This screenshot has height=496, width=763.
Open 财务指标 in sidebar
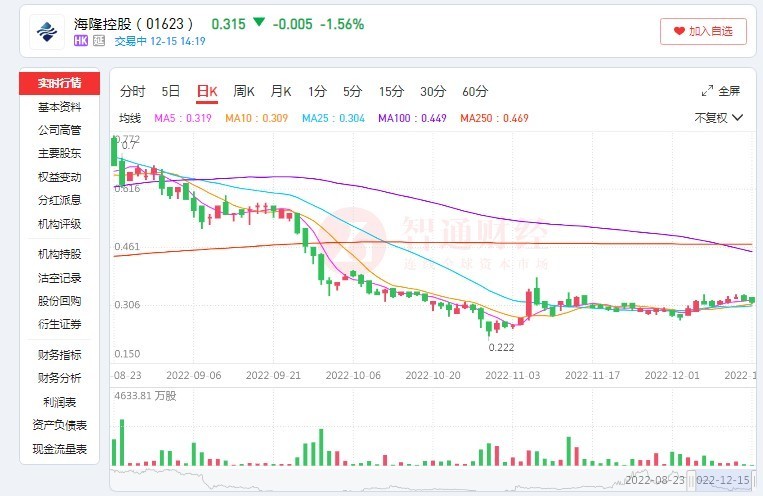59,355
